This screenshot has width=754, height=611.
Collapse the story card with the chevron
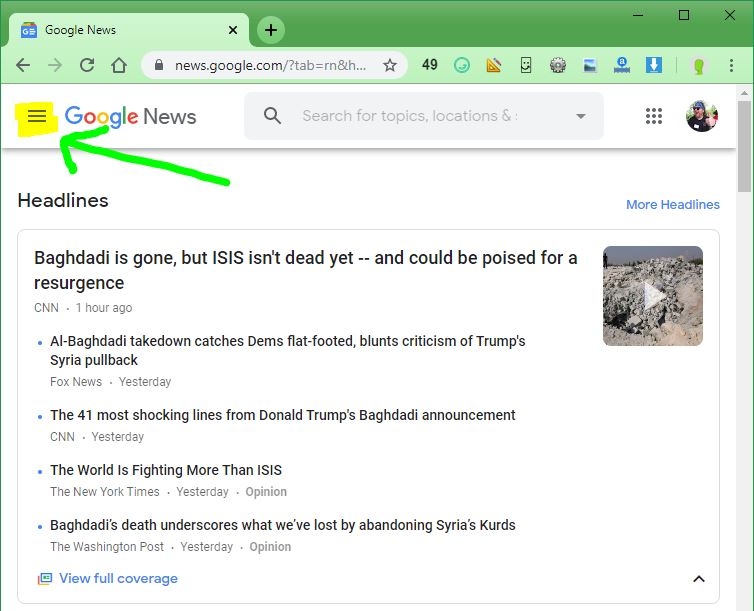tap(699, 579)
